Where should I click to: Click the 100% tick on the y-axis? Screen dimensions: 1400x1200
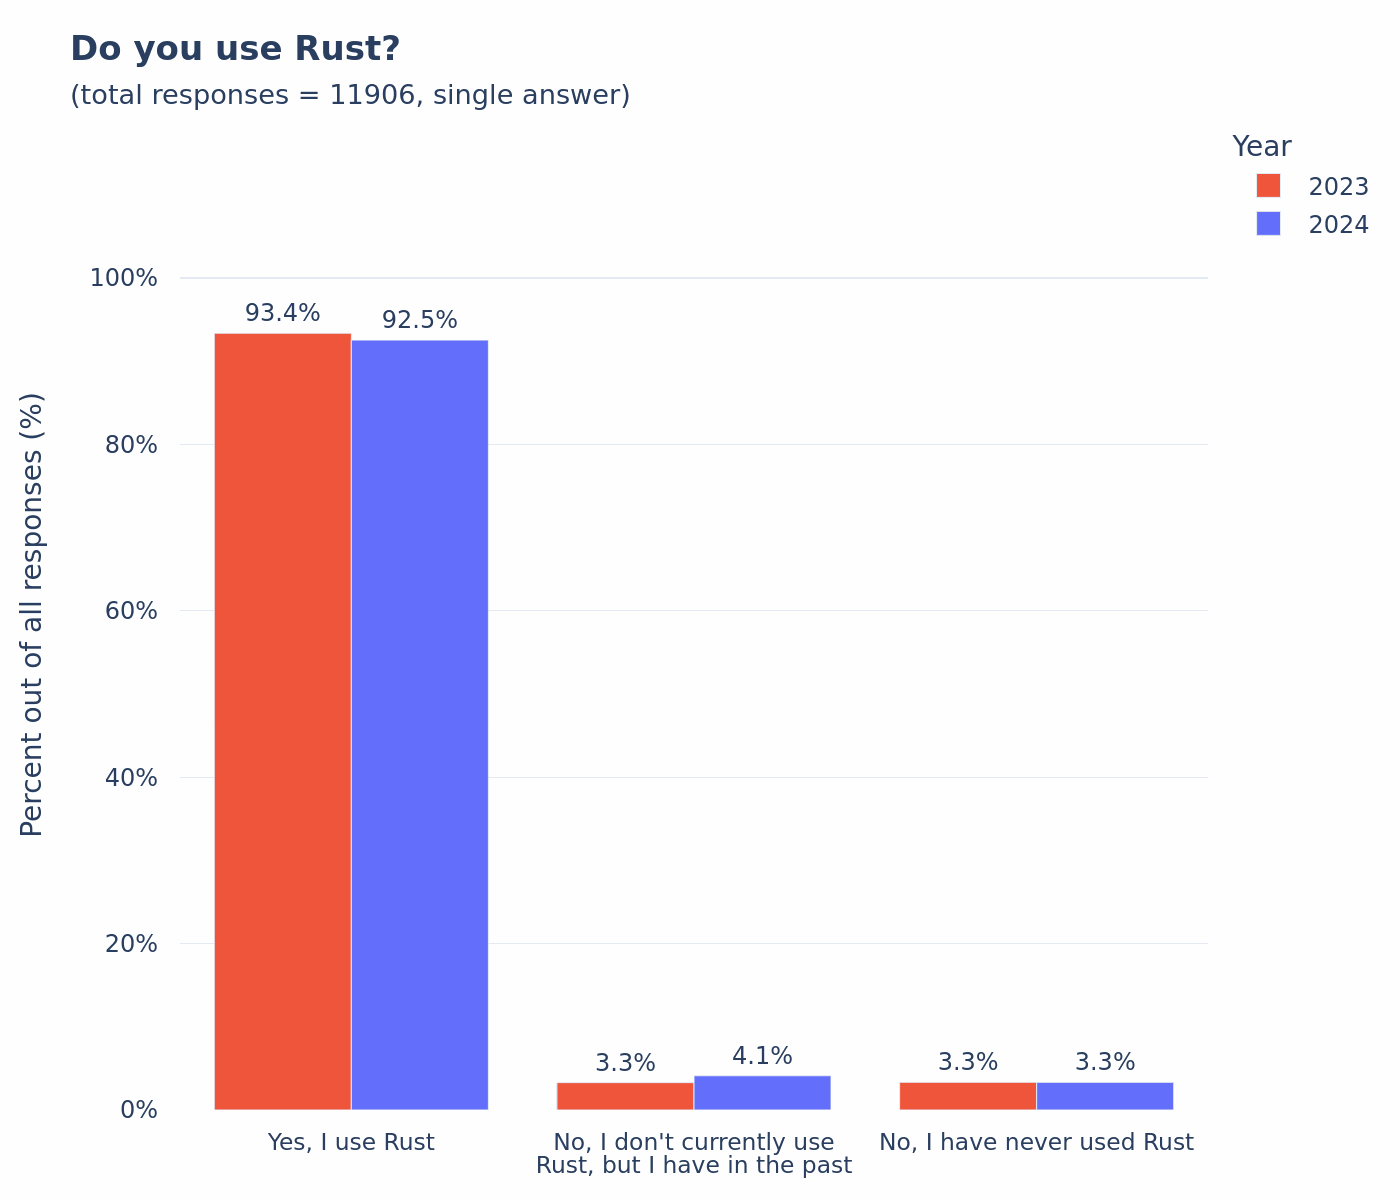(x=124, y=278)
